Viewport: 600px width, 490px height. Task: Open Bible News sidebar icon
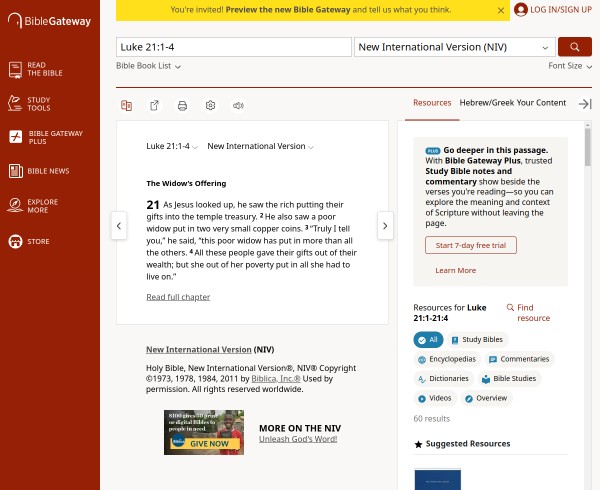(x=16, y=171)
